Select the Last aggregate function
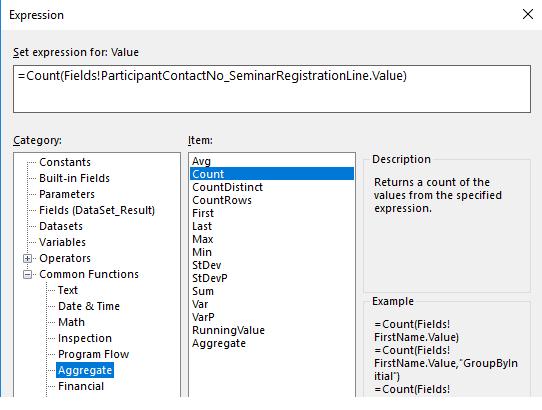The width and height of the screenshot is (542, 410). click(x=202, y=226)
